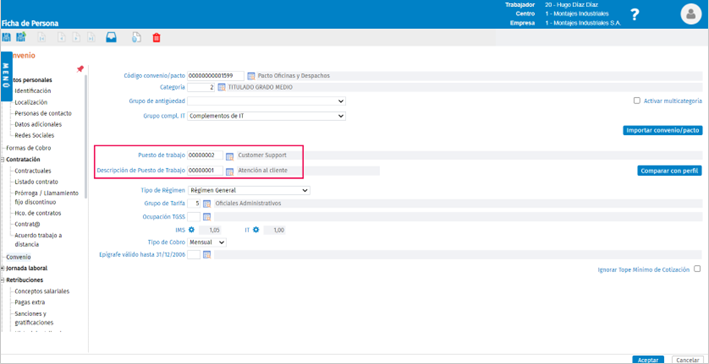
Task: Select Datos adicionales in the sidebar
Action: 38,124
